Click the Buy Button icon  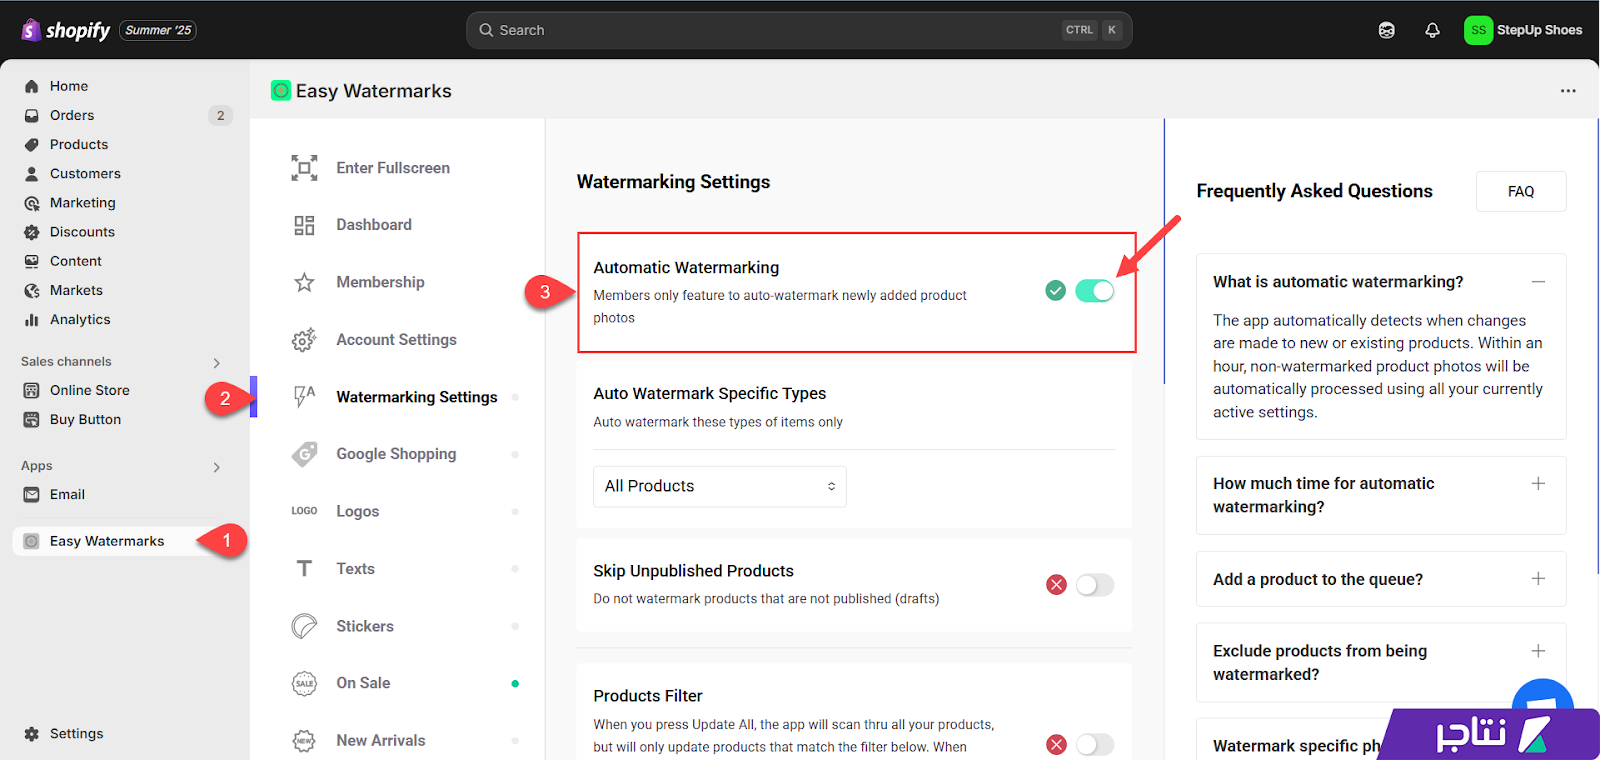point(32,420)
